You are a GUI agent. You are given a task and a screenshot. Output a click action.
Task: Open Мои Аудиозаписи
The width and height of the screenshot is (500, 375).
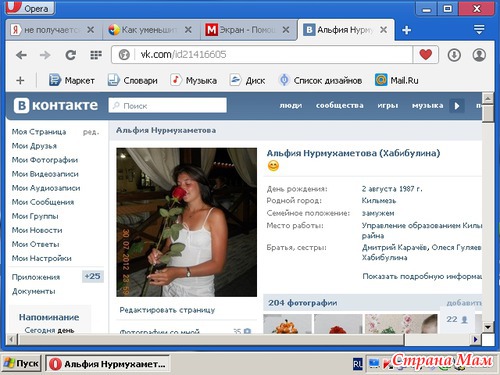click(46, 188)
